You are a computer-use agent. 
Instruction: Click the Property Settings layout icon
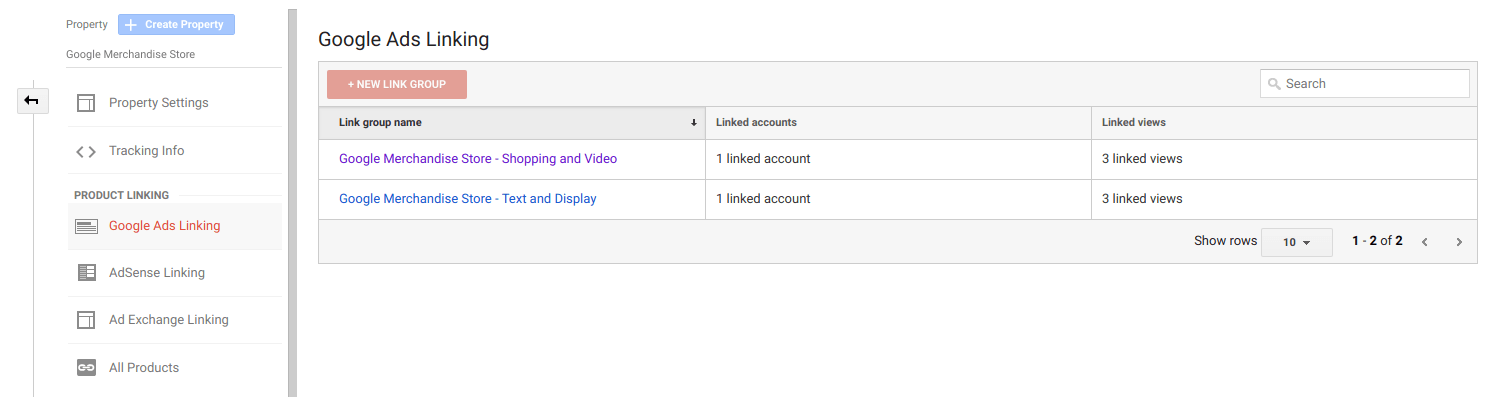[x=86, y=103]
